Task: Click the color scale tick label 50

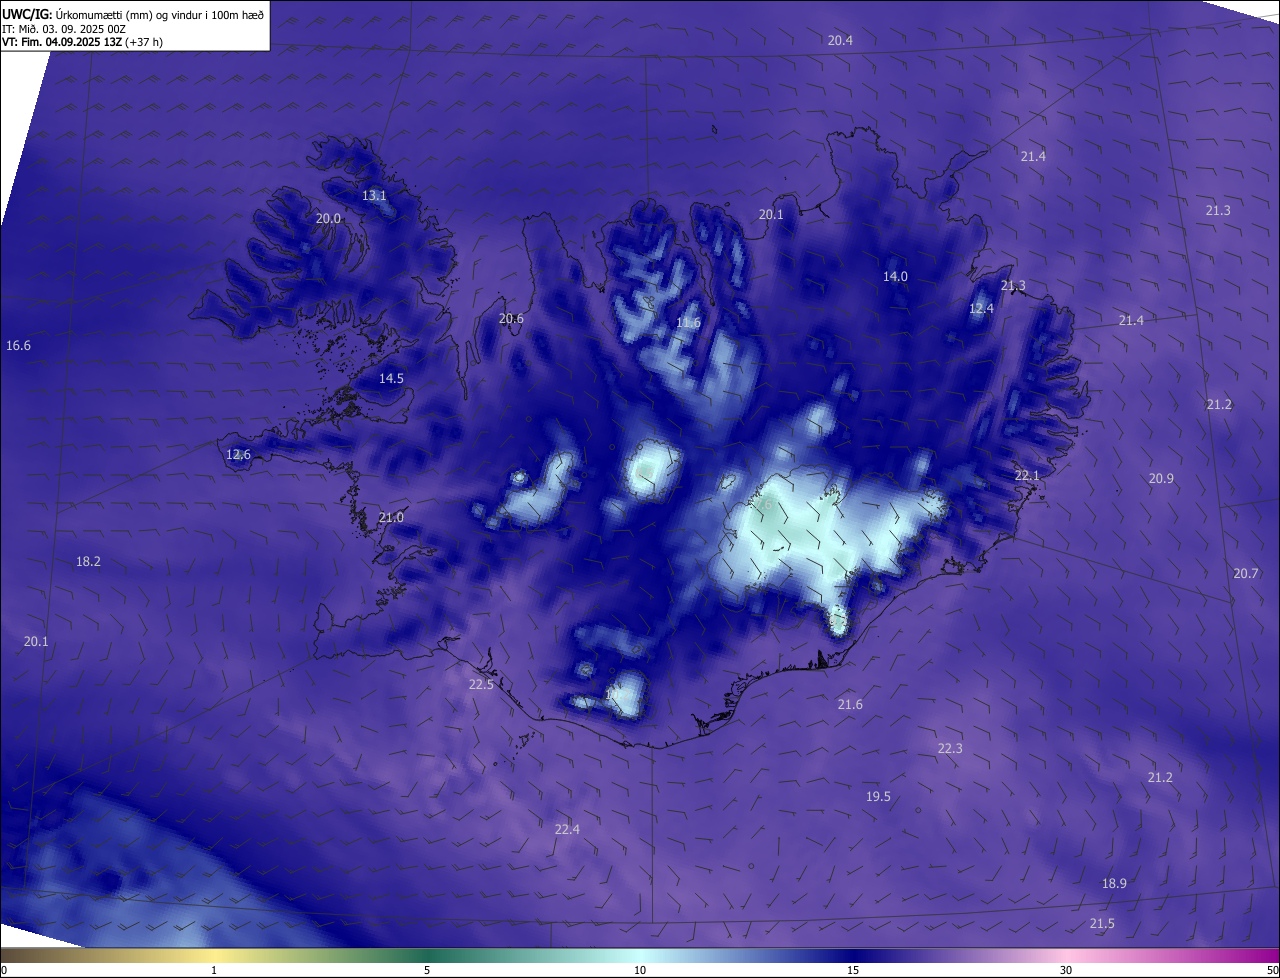Action: tap(1272, 970)
